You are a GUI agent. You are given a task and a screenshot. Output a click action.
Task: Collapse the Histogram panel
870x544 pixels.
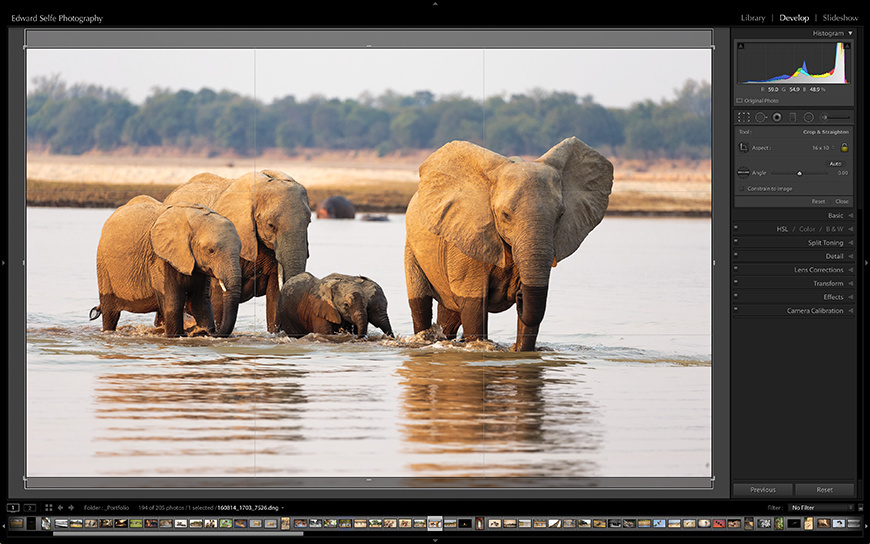click(850, 33)
